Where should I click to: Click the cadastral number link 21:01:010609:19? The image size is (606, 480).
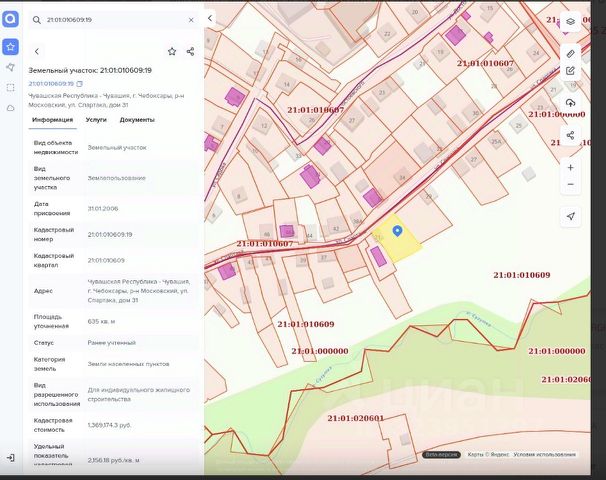point(50,84)
